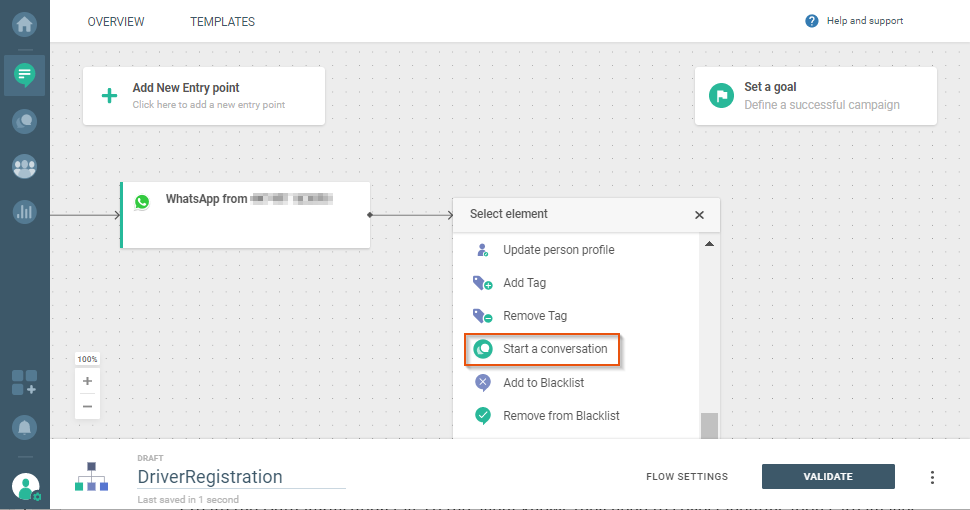
Task: Click the VALIDATE button
Action: [x=828, y=477]
